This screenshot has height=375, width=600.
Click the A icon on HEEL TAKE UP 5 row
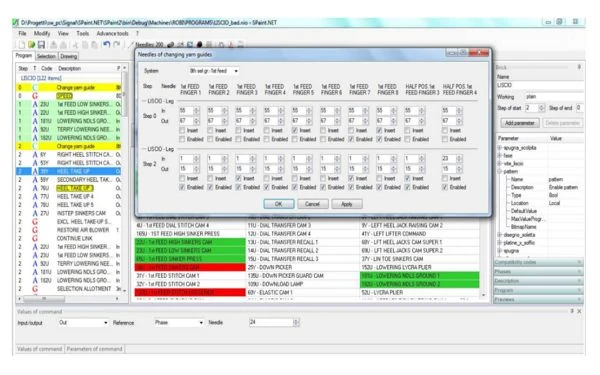[x=35, y=205]
